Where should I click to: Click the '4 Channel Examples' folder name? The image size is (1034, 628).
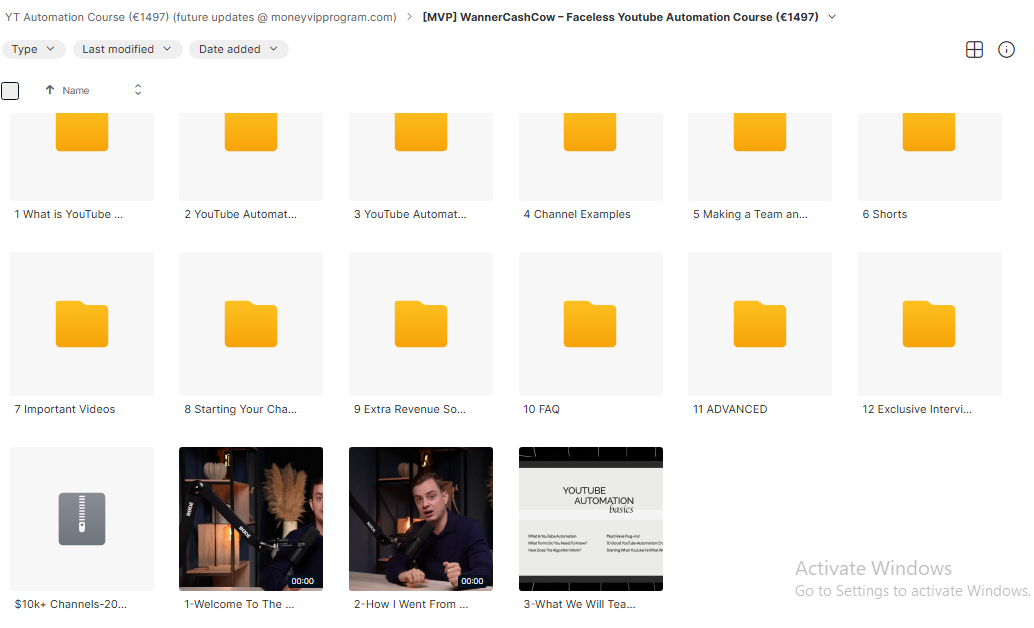click(x=577, y=214)
